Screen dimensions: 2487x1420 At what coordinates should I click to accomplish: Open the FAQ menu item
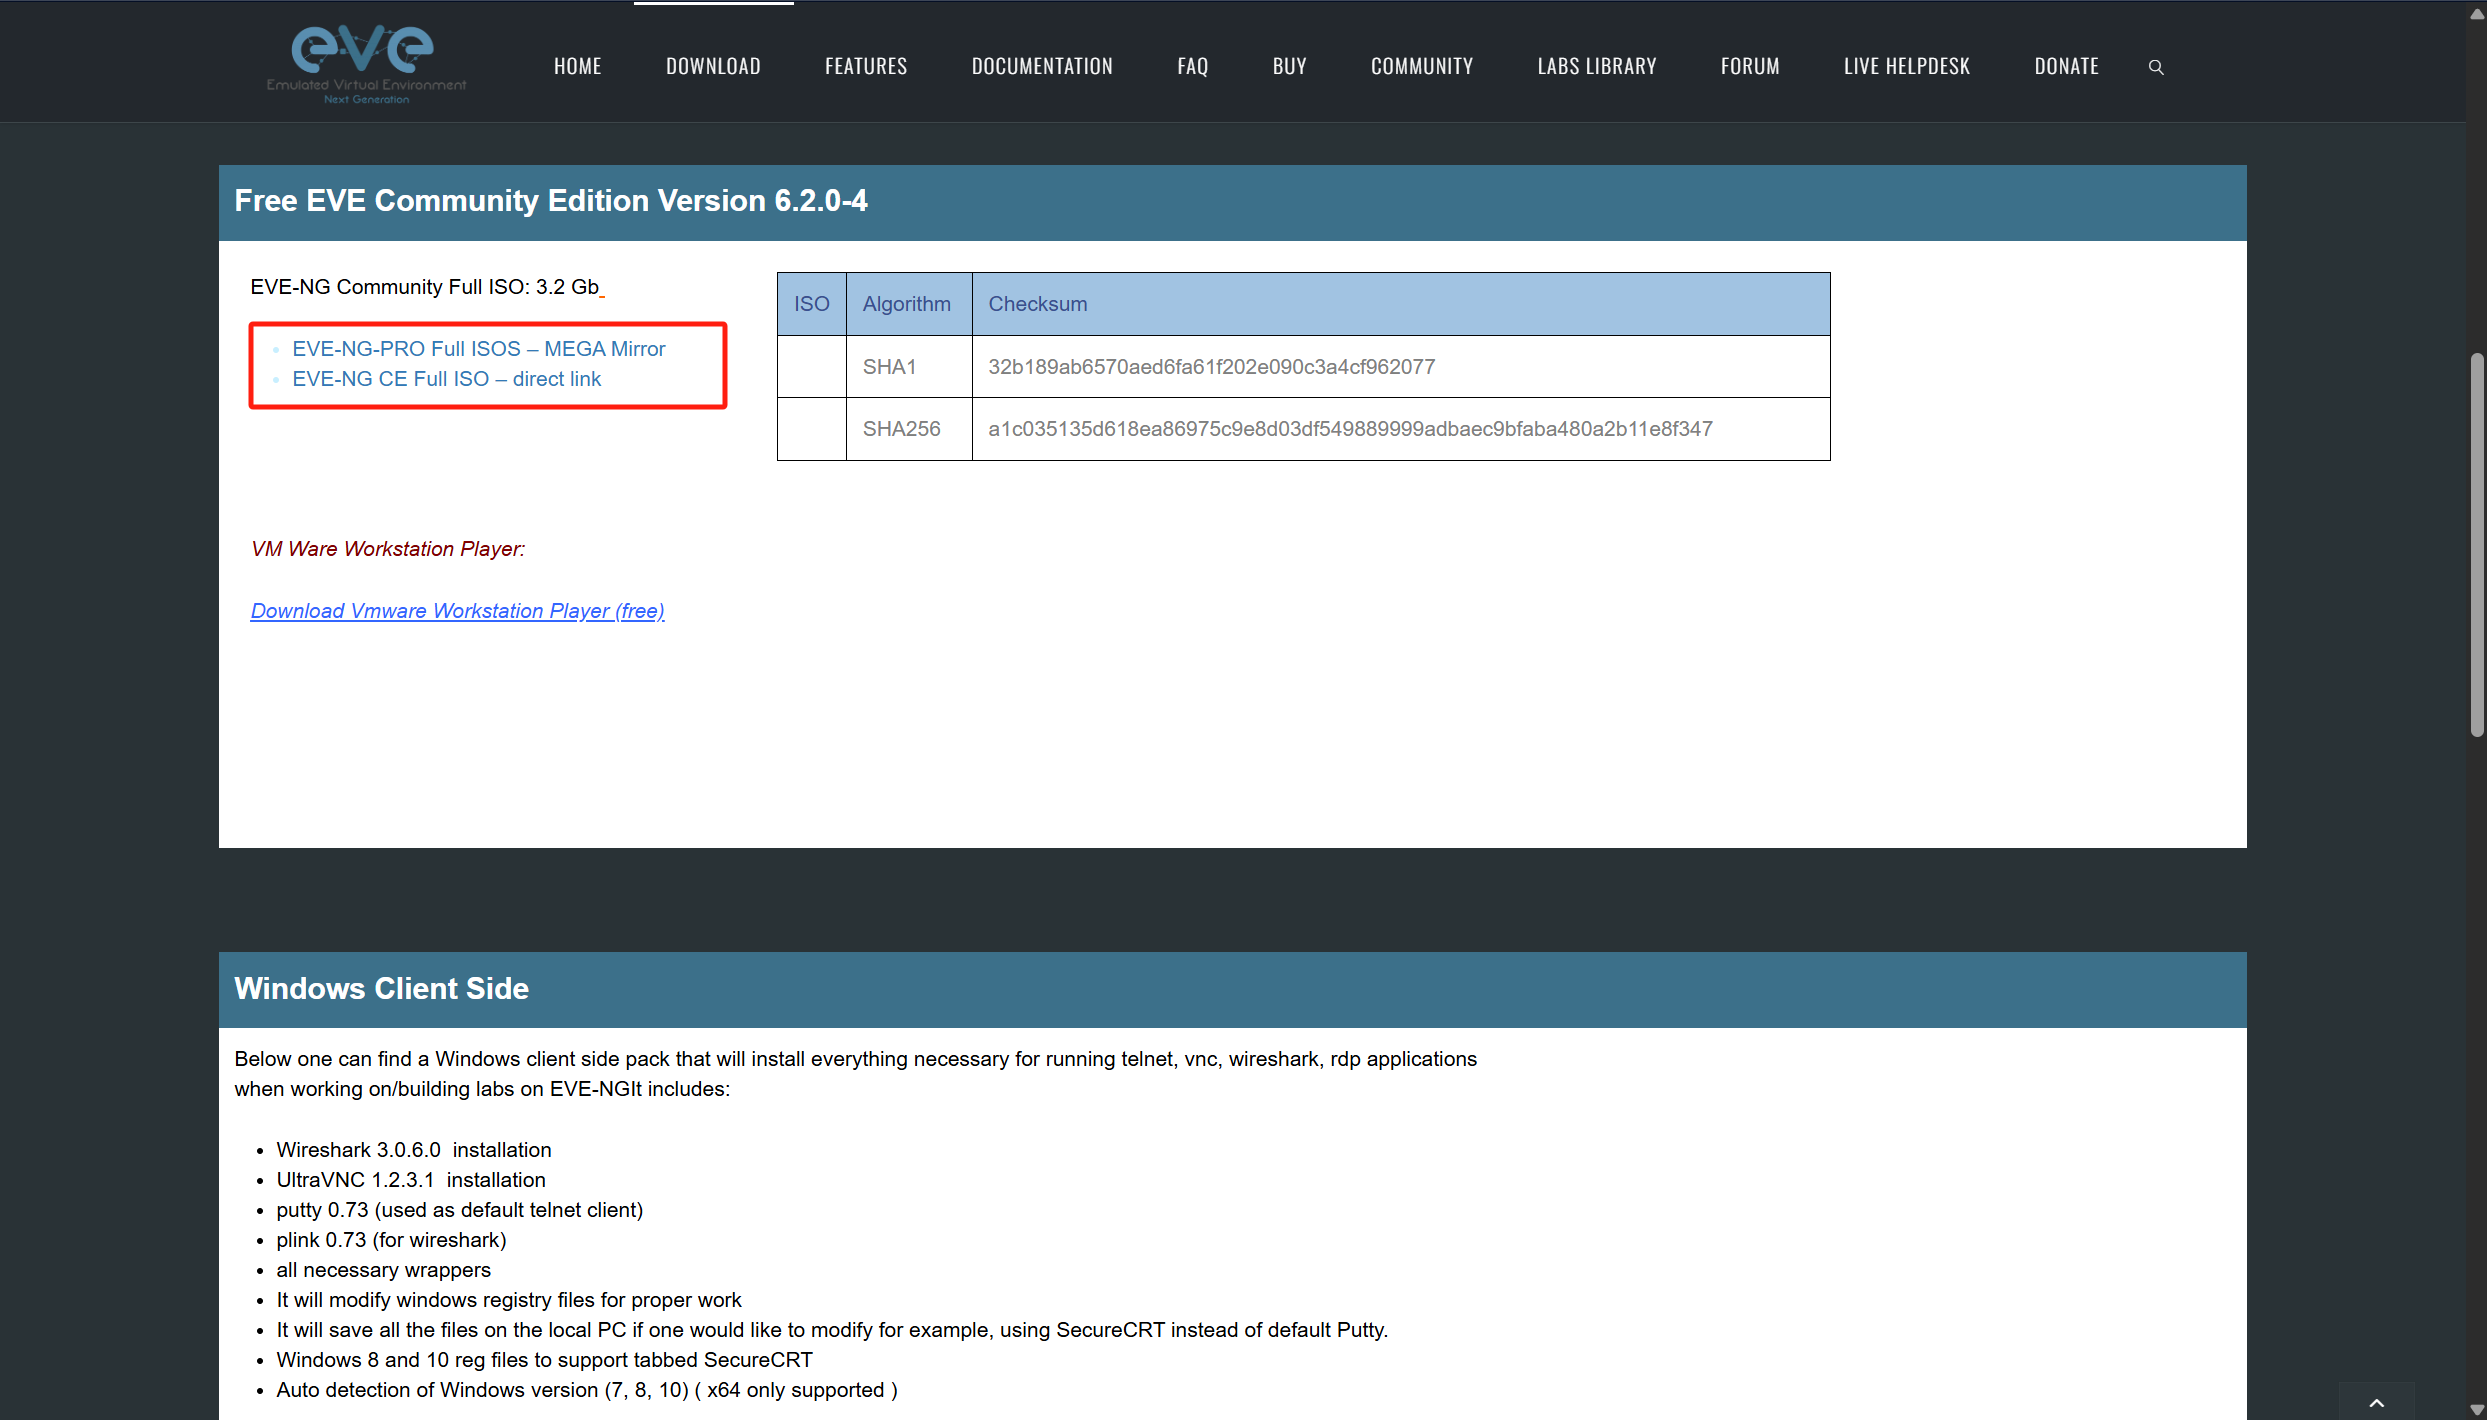tap(1193, 66)
